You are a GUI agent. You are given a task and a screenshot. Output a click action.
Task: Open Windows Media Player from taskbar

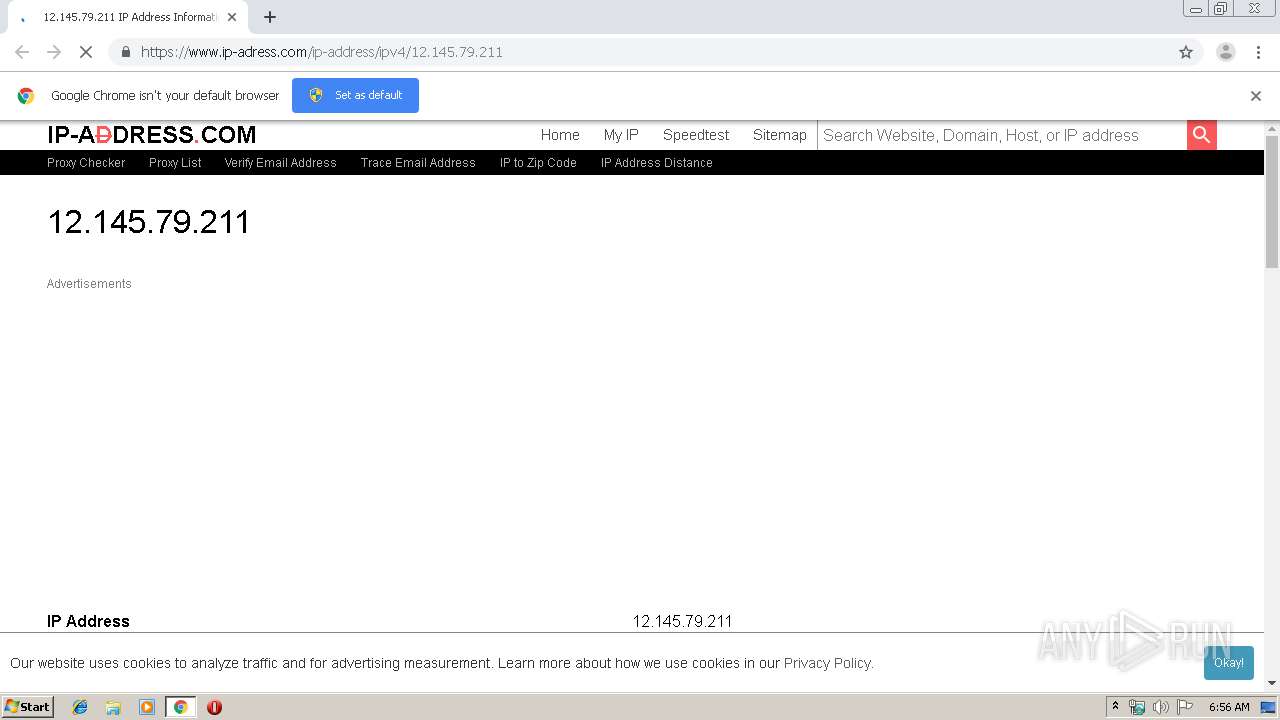click(x=147, y=707)
